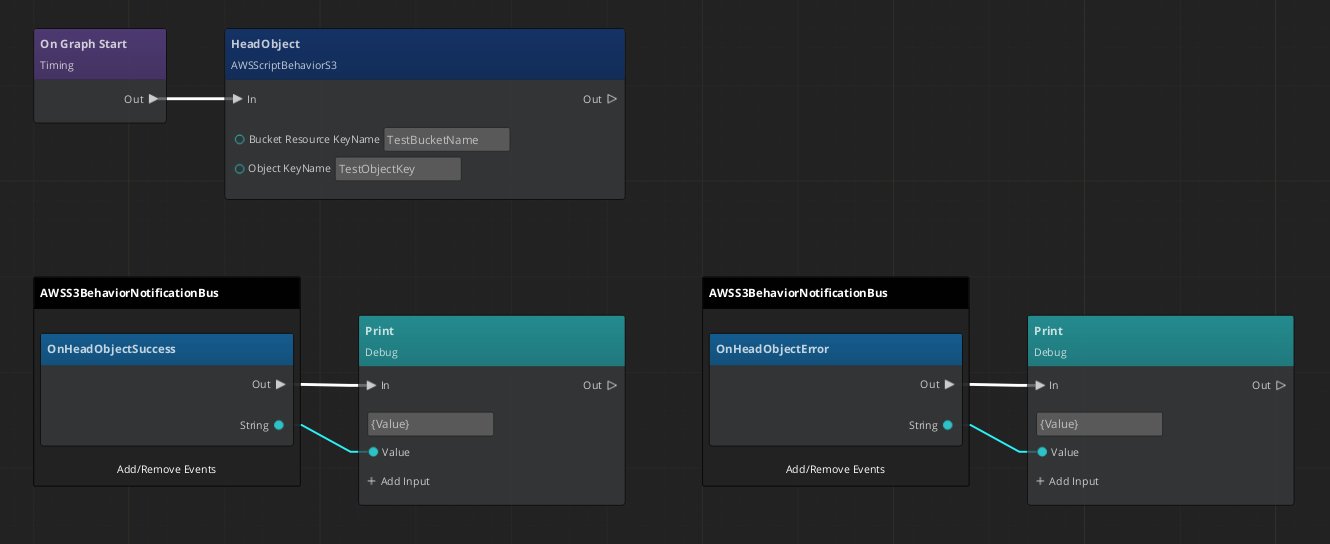Click the String data pin of OnHeadObjectSuccess
Viewport: 1330px width, 544px height.
tap(279, 425)
